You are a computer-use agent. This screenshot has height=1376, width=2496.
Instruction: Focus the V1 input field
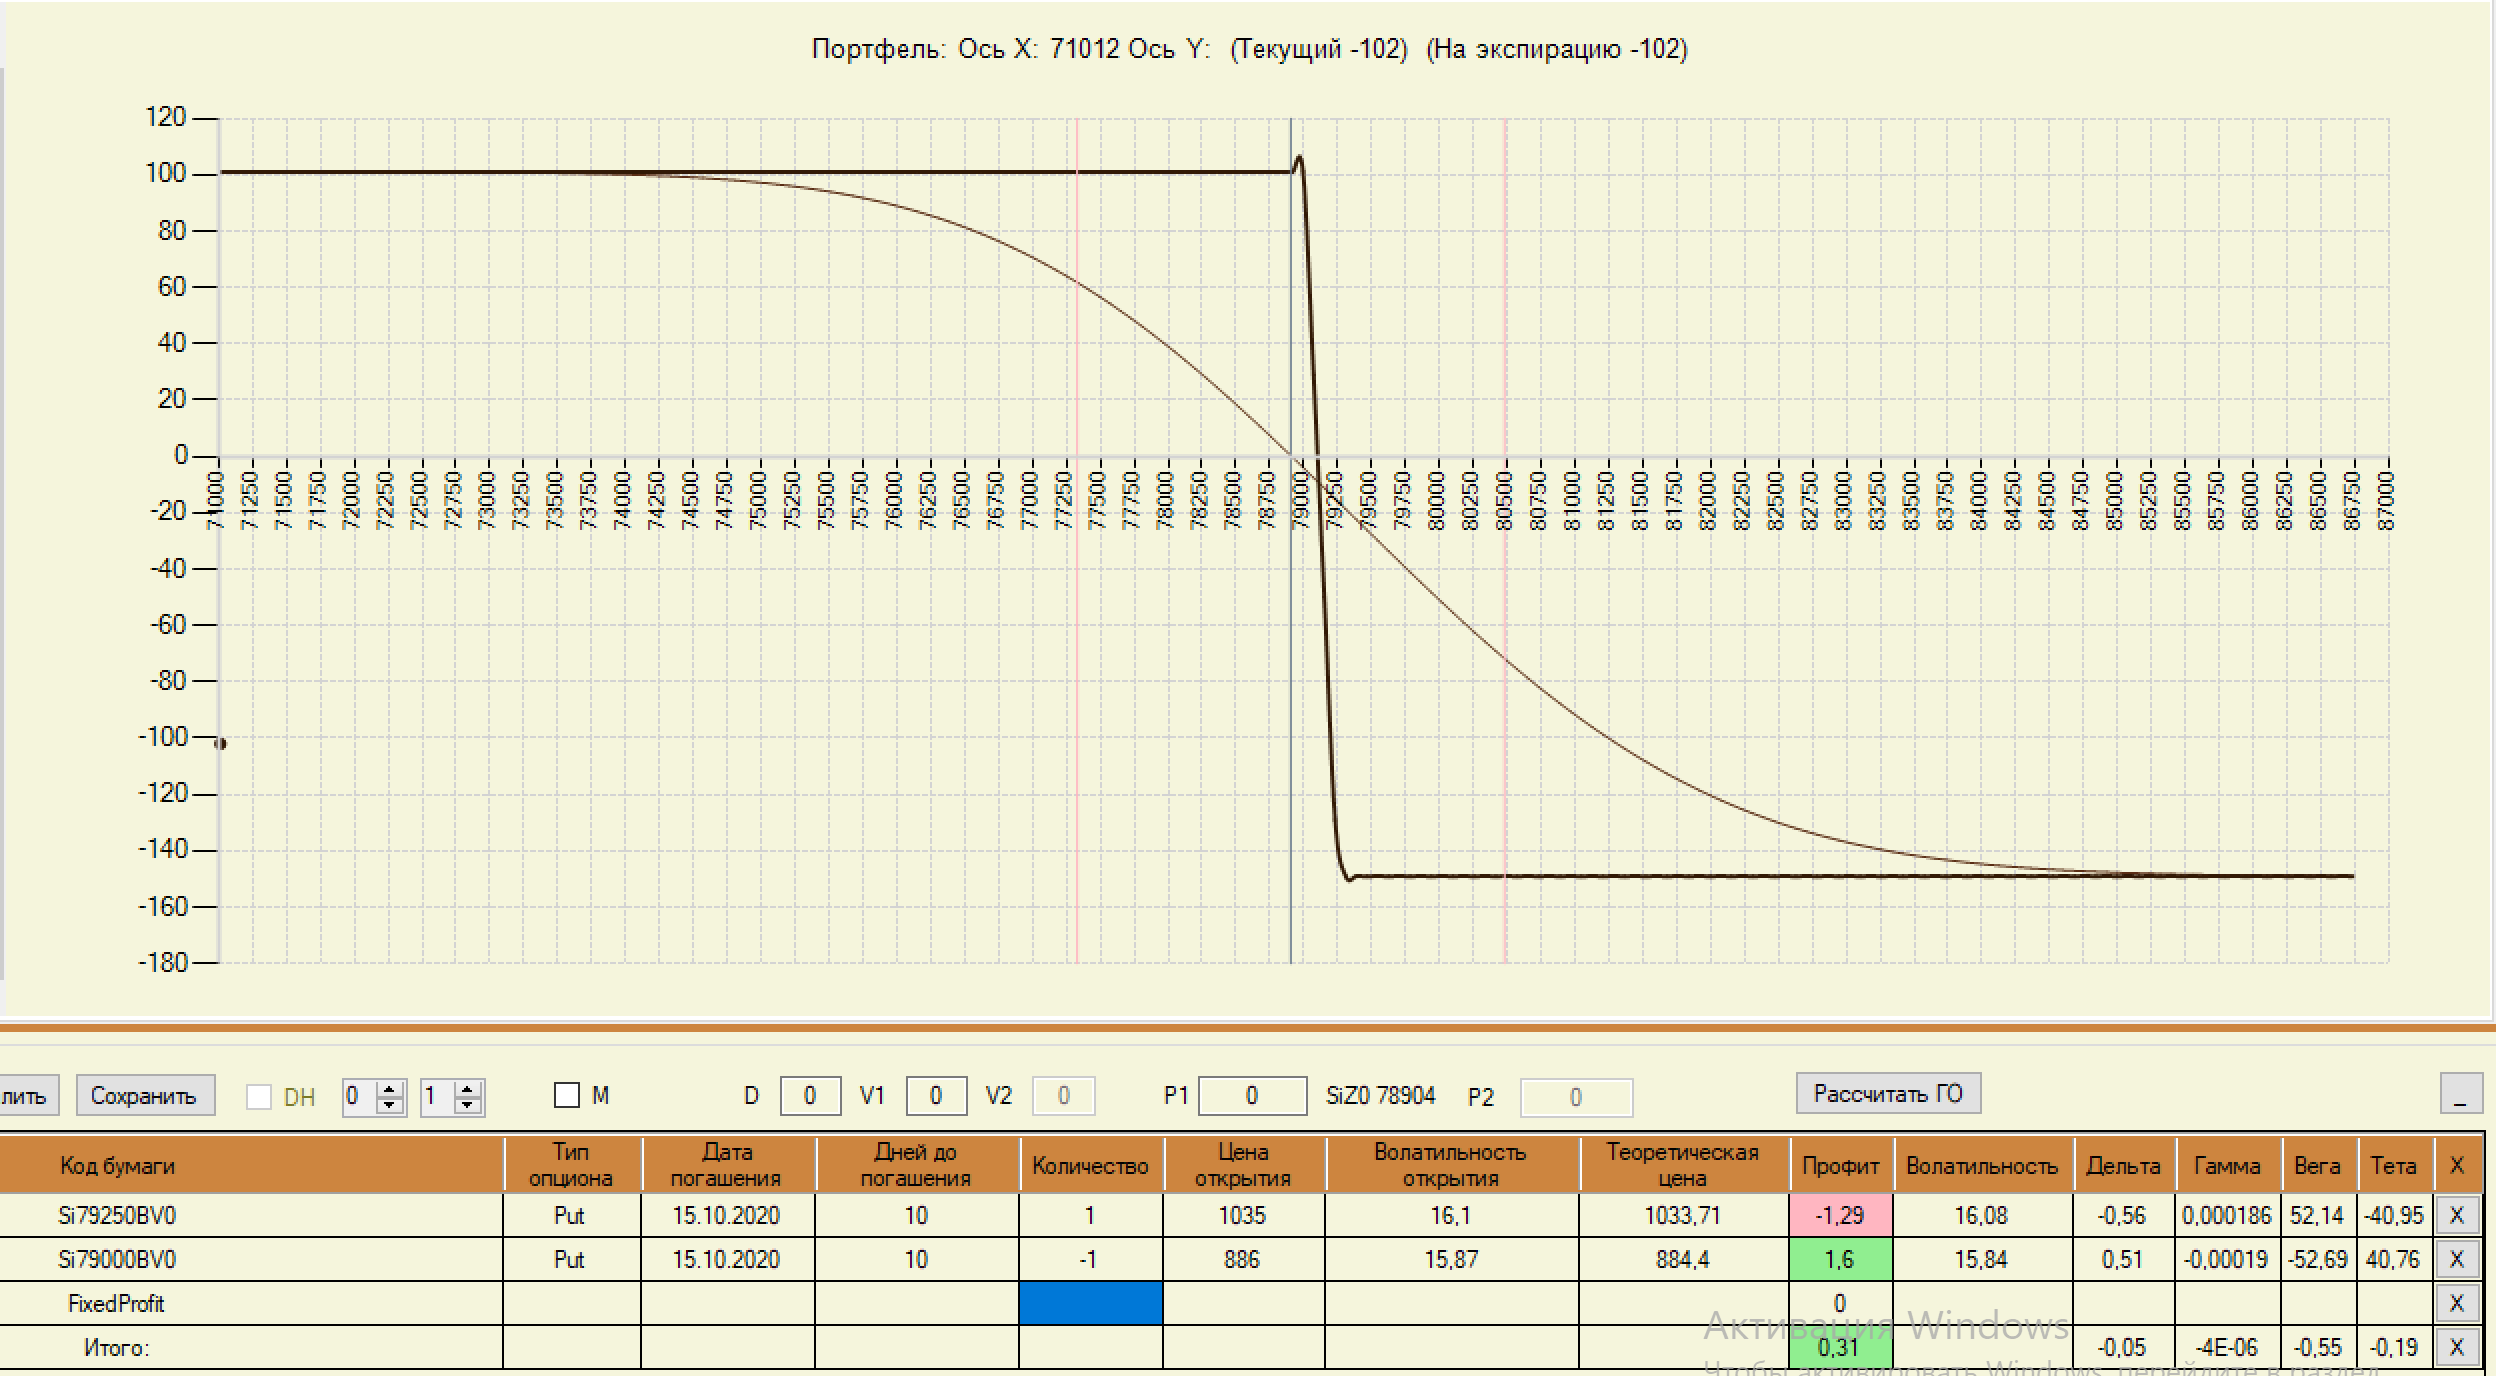935,1096
